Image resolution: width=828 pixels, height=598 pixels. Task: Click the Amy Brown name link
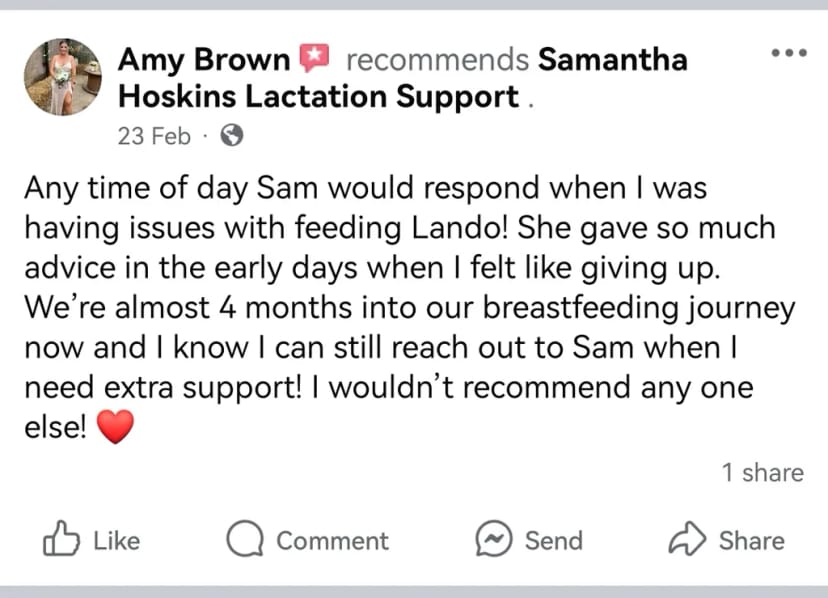(x=204, y=59)
